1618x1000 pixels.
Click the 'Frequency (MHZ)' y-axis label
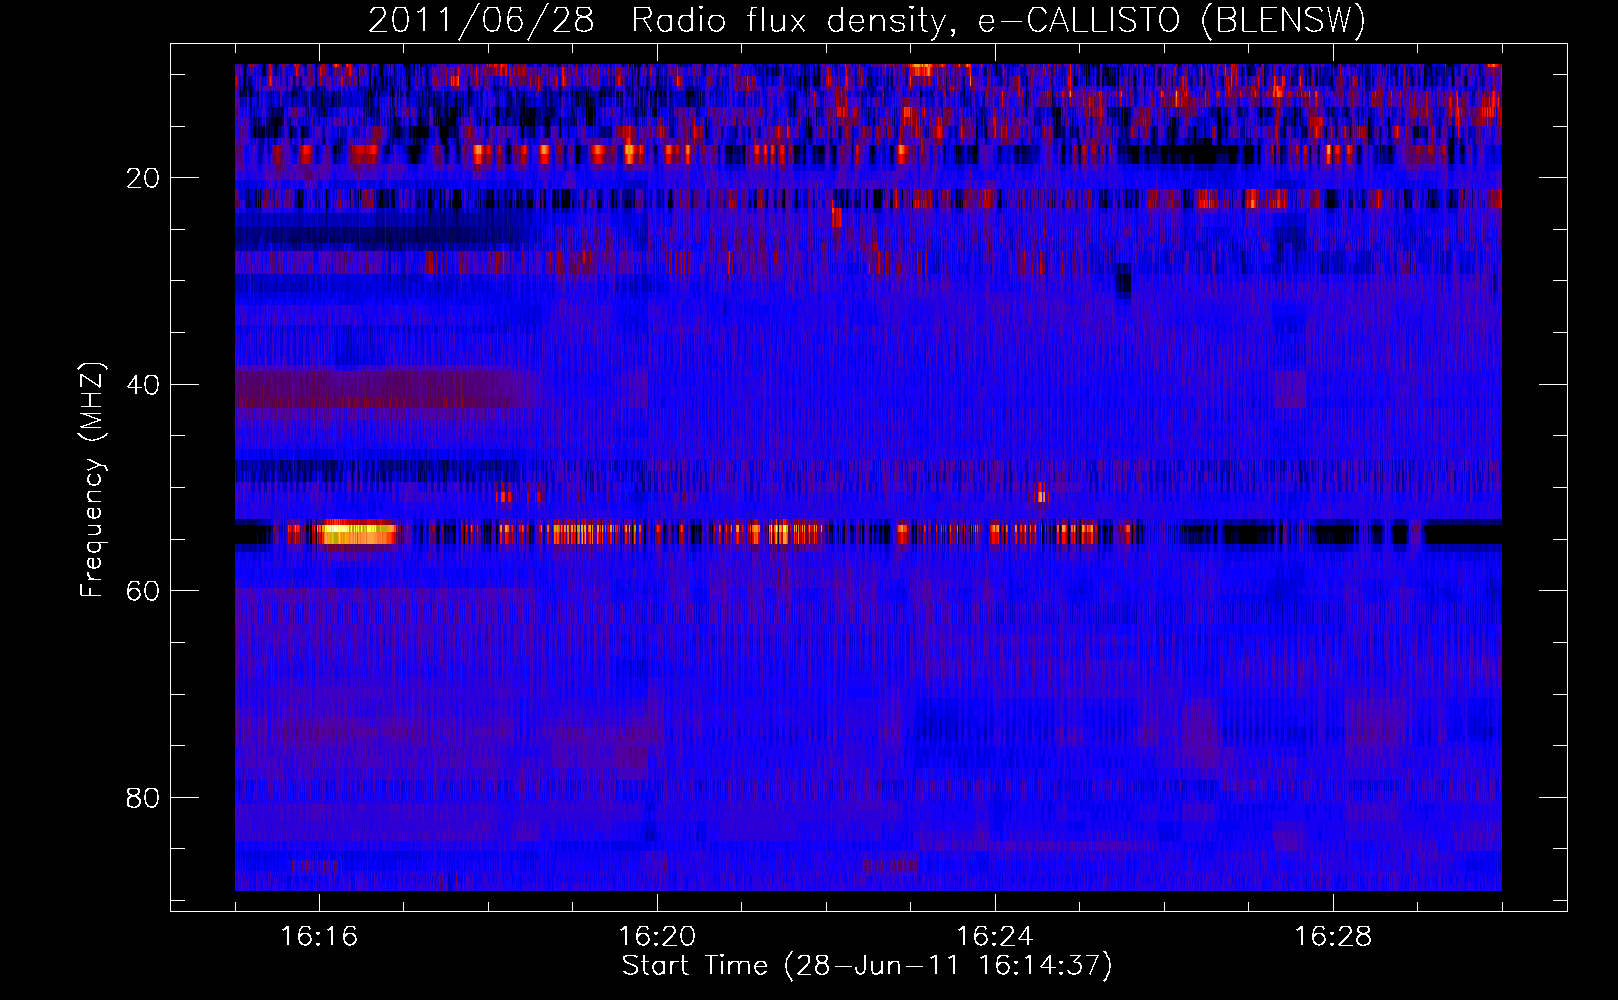tap(92, 480)
